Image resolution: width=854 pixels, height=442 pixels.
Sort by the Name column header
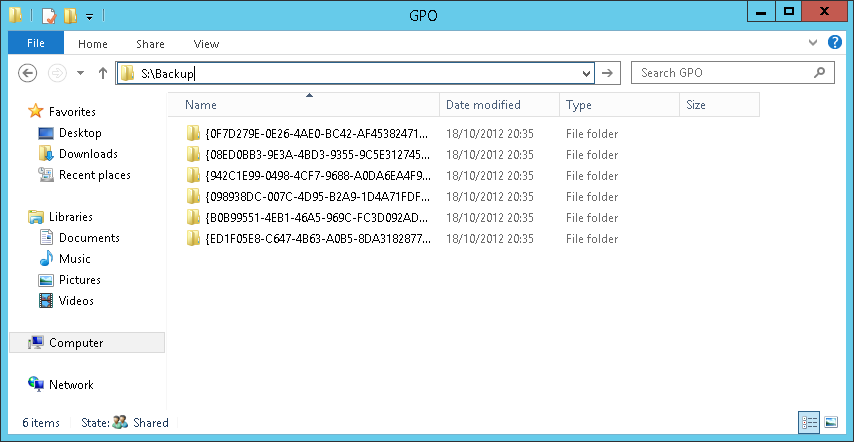click(x=201, y=105)
